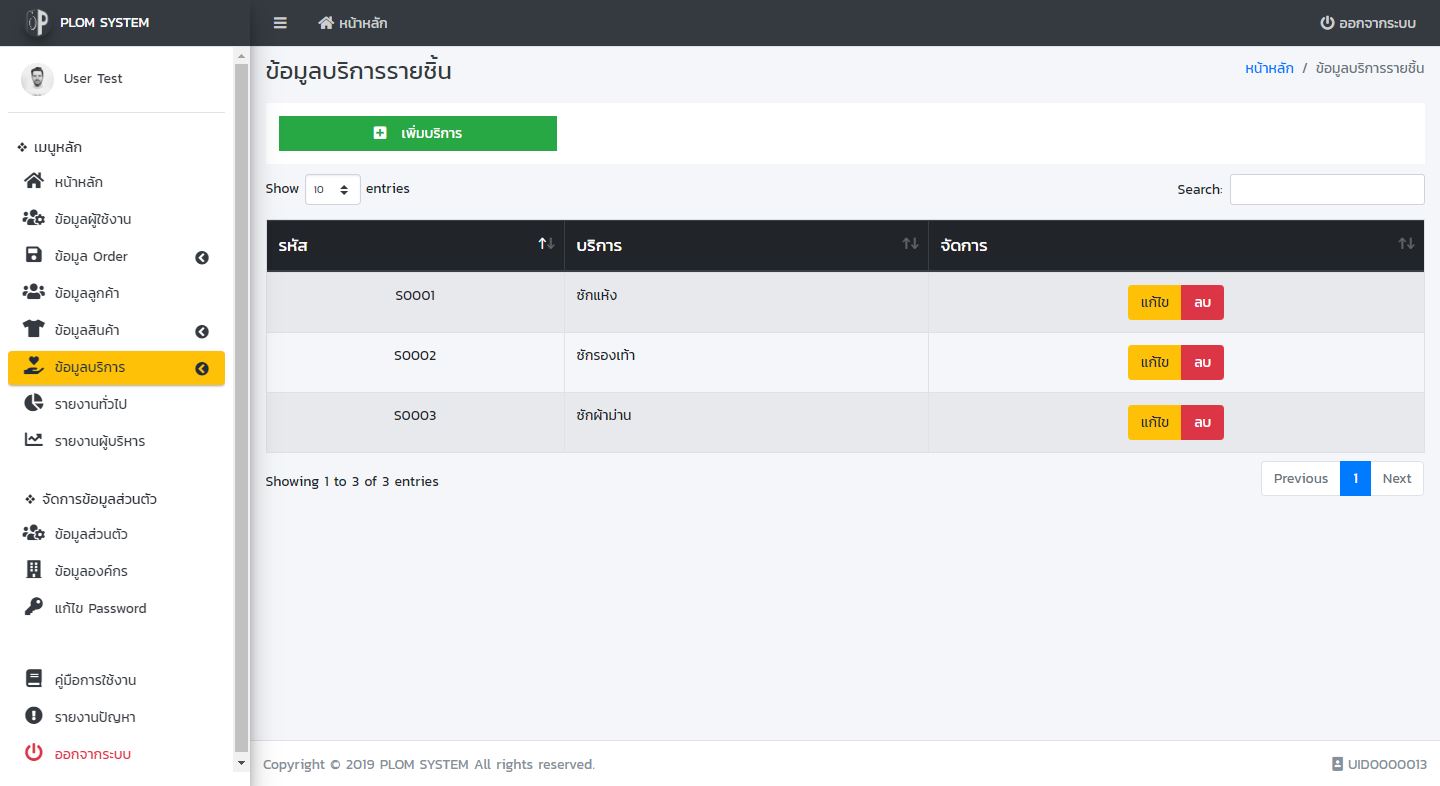Viewport: 1440px width, 786px height.
Task: Click the building icon for ข้อมูลองค์กร
Action: coord(34,571)
